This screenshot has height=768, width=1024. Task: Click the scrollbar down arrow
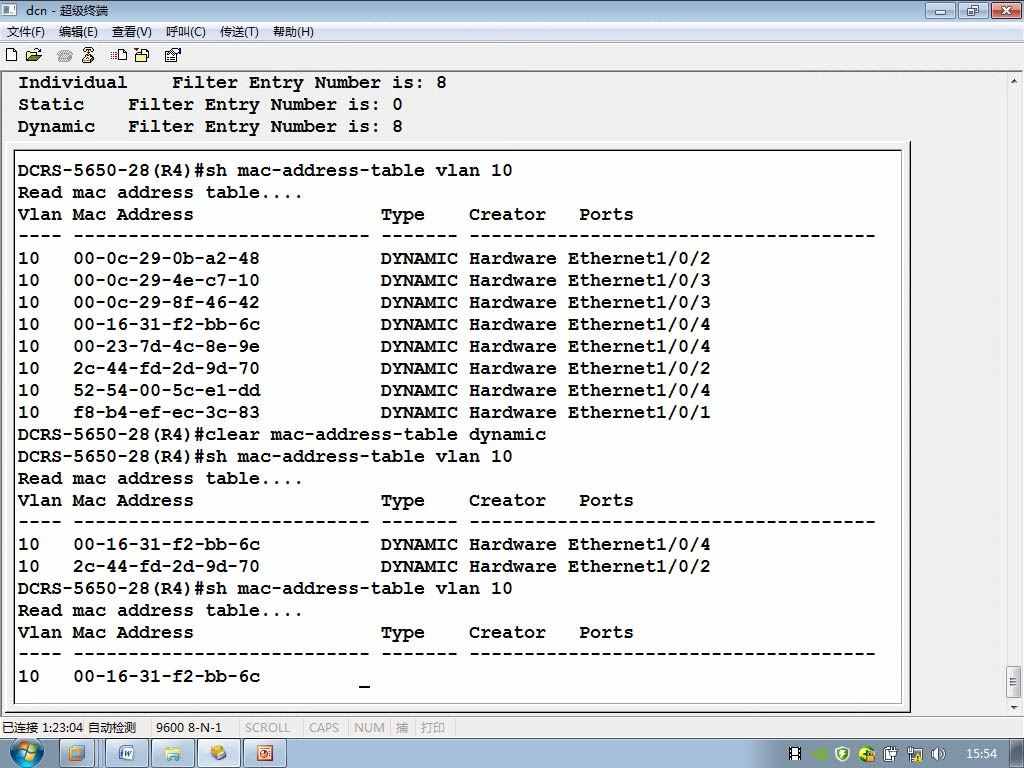pyautogui.click(x=1014, y=707)
